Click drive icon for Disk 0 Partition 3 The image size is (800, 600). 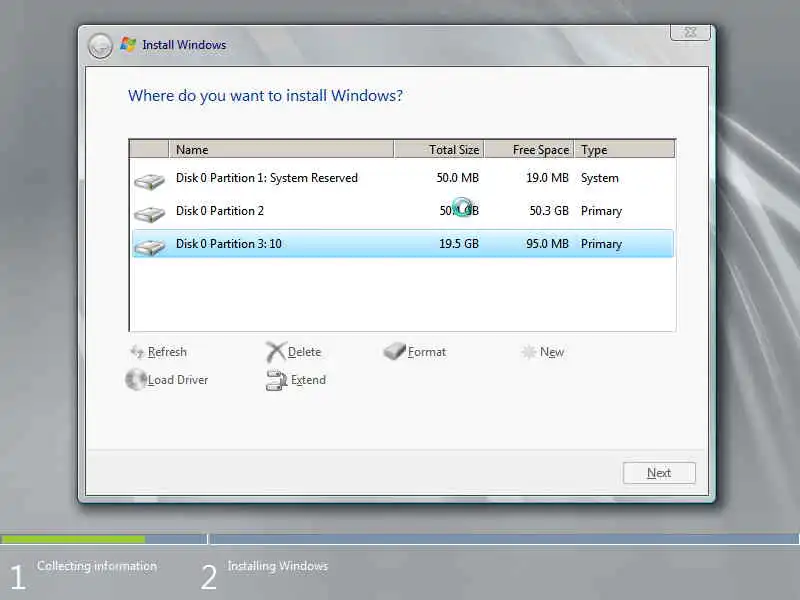(x=149, y=247)
